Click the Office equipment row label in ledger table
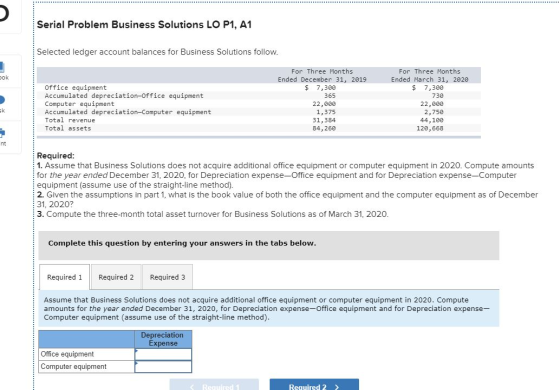Image resolution: width=560 pixels, height=390 pixels. 76,88
